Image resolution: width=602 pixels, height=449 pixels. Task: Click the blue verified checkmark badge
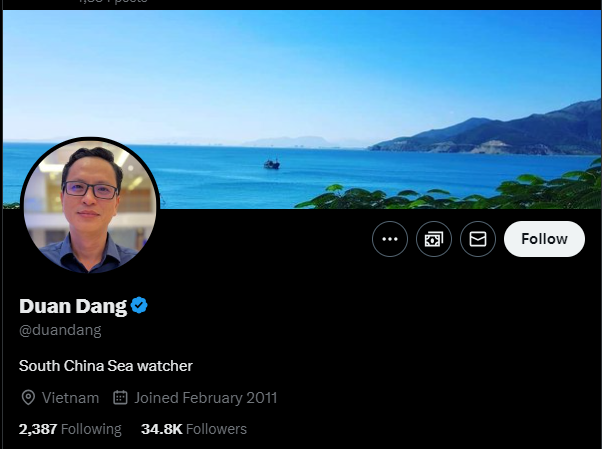point(139,306)
